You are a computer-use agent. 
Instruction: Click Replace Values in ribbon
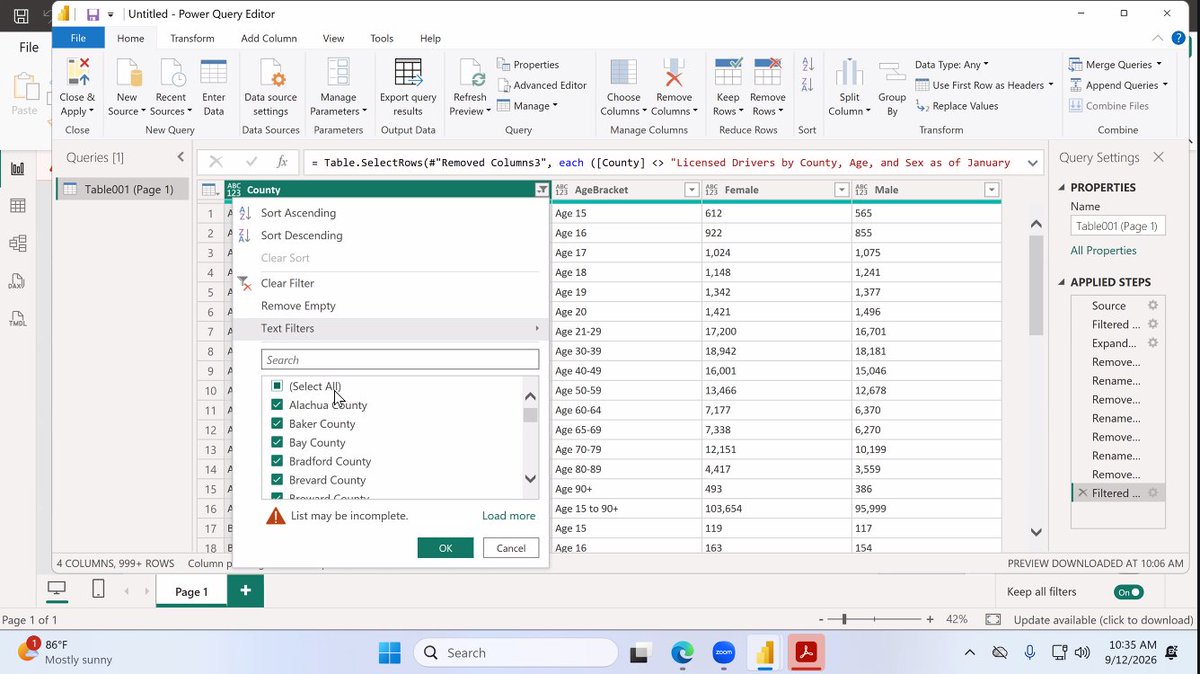[x=956, y=105]
